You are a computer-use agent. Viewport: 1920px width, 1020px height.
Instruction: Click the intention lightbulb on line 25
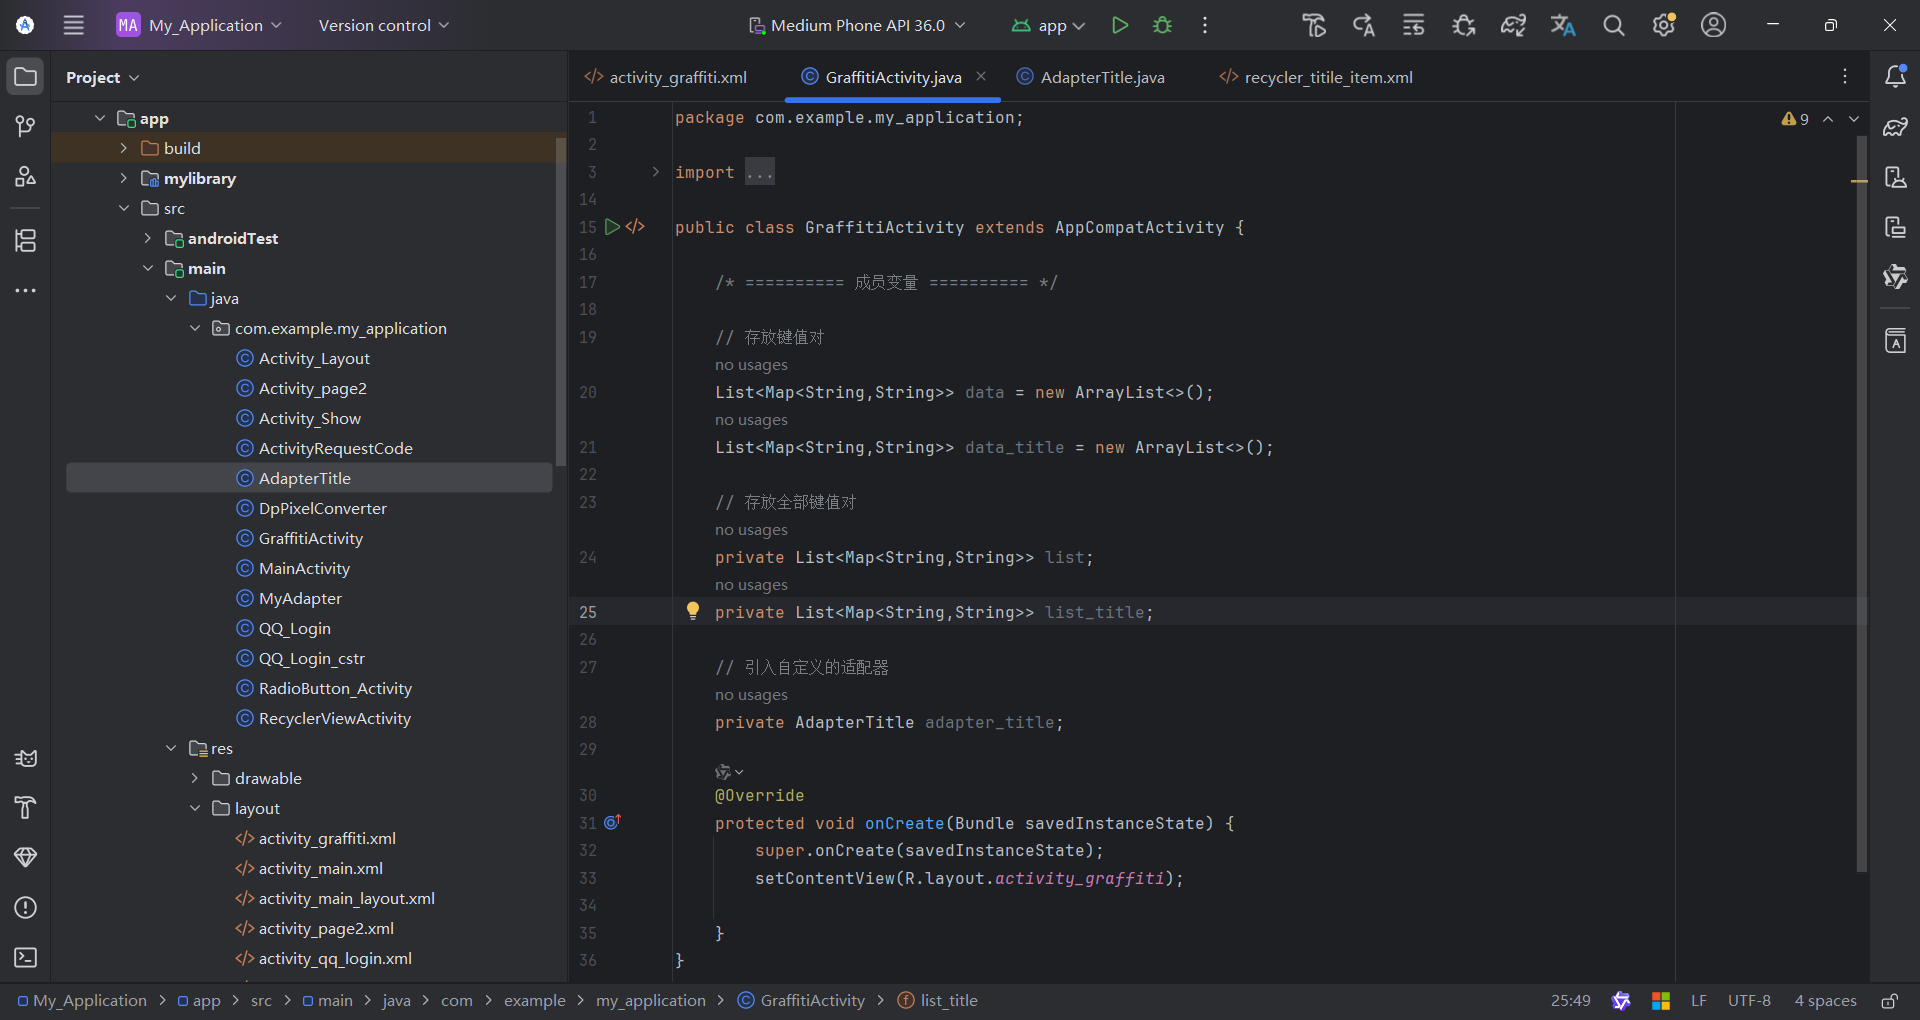pyautogui.click(x=692, y=611)
